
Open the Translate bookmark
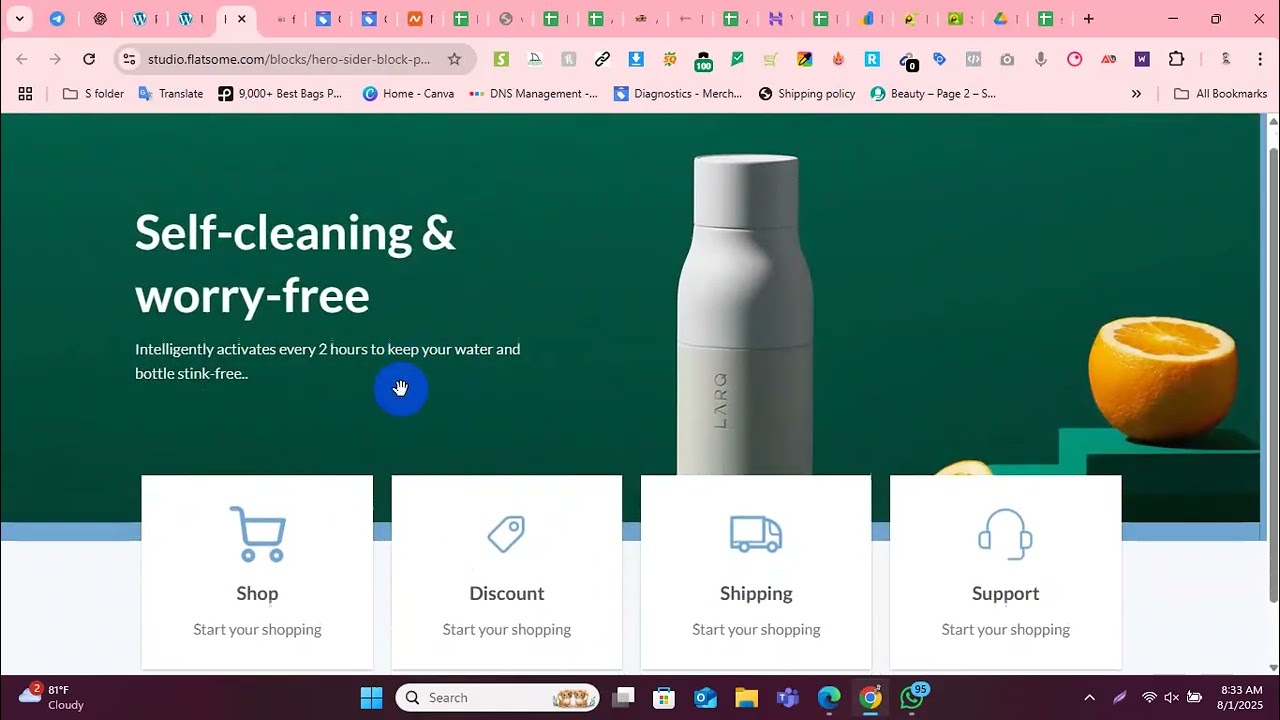[170, 94]
